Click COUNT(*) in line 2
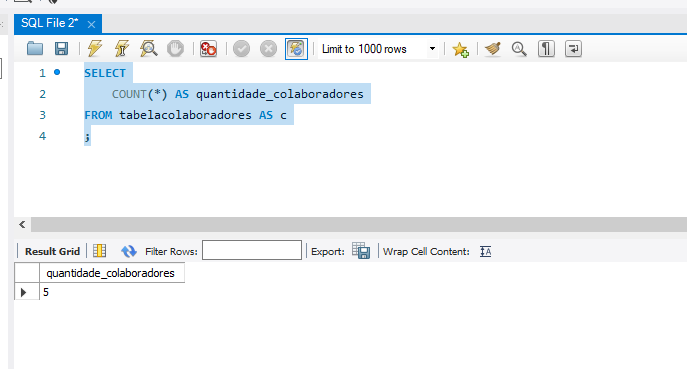 (139, 94)
